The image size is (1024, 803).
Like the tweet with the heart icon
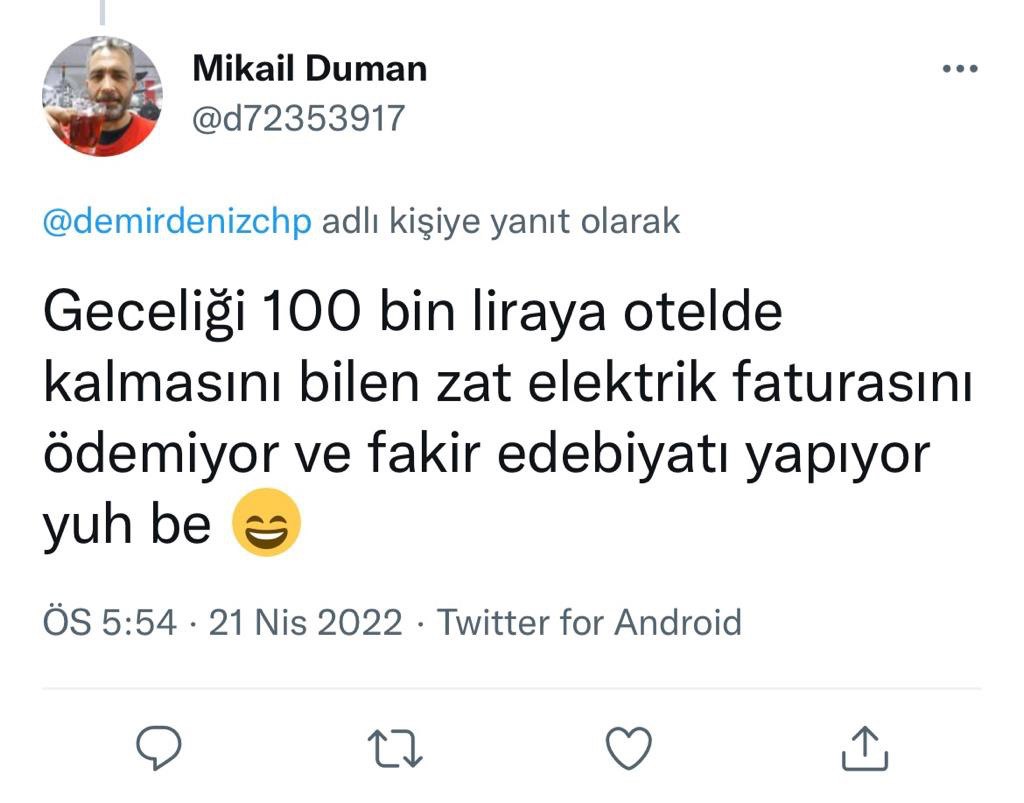pos(630,747)
